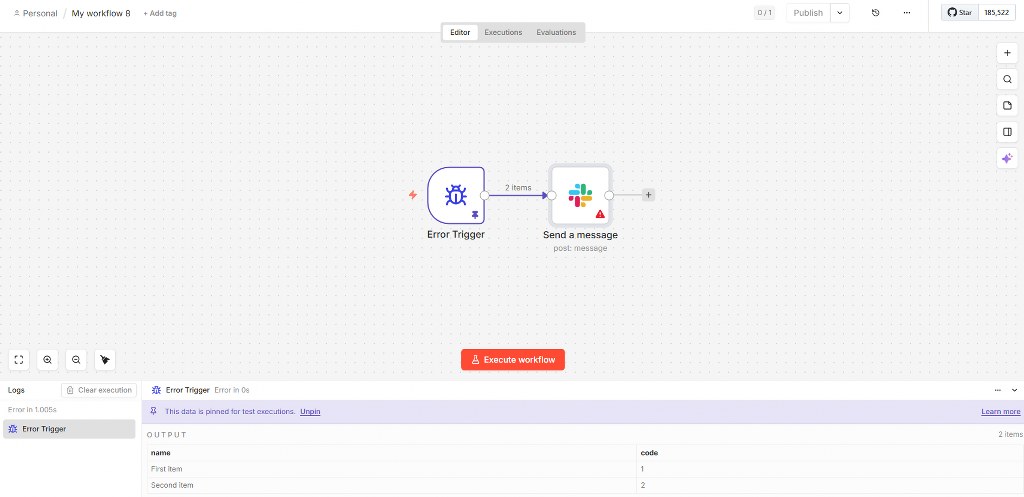The image size is (1024, 497).
Task: Click Execute workflow button
Action: pos(513,360)
